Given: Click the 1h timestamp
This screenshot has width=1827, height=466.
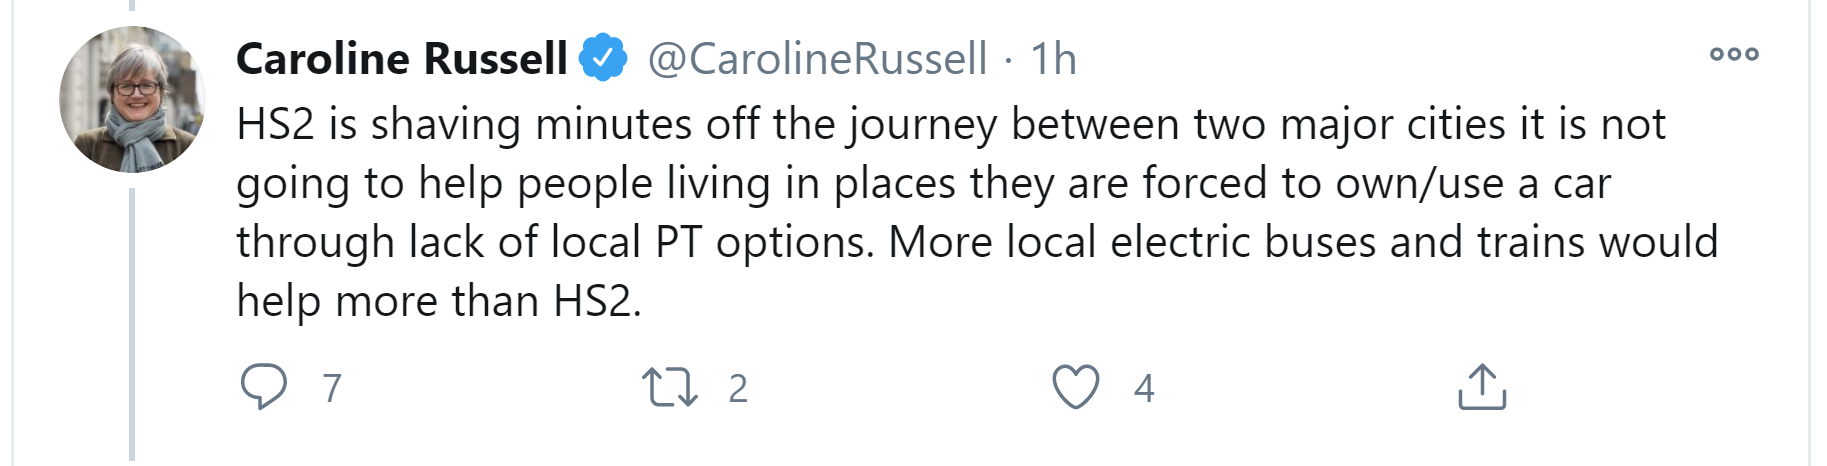Looking at the screenshot, I should point(1053,59).
